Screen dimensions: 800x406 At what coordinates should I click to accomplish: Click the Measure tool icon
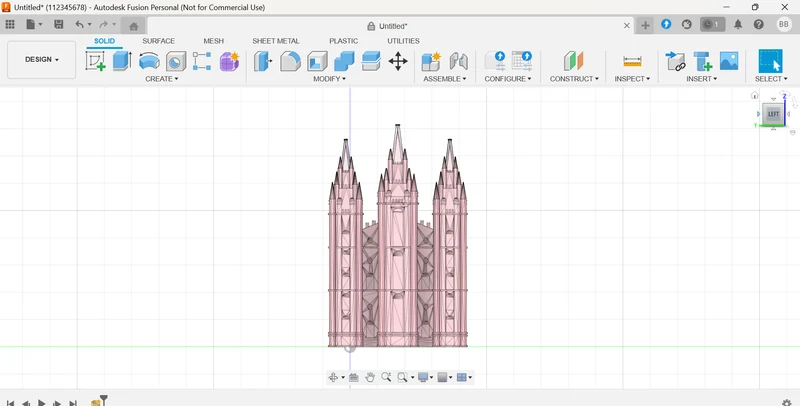tap(632, 61)
